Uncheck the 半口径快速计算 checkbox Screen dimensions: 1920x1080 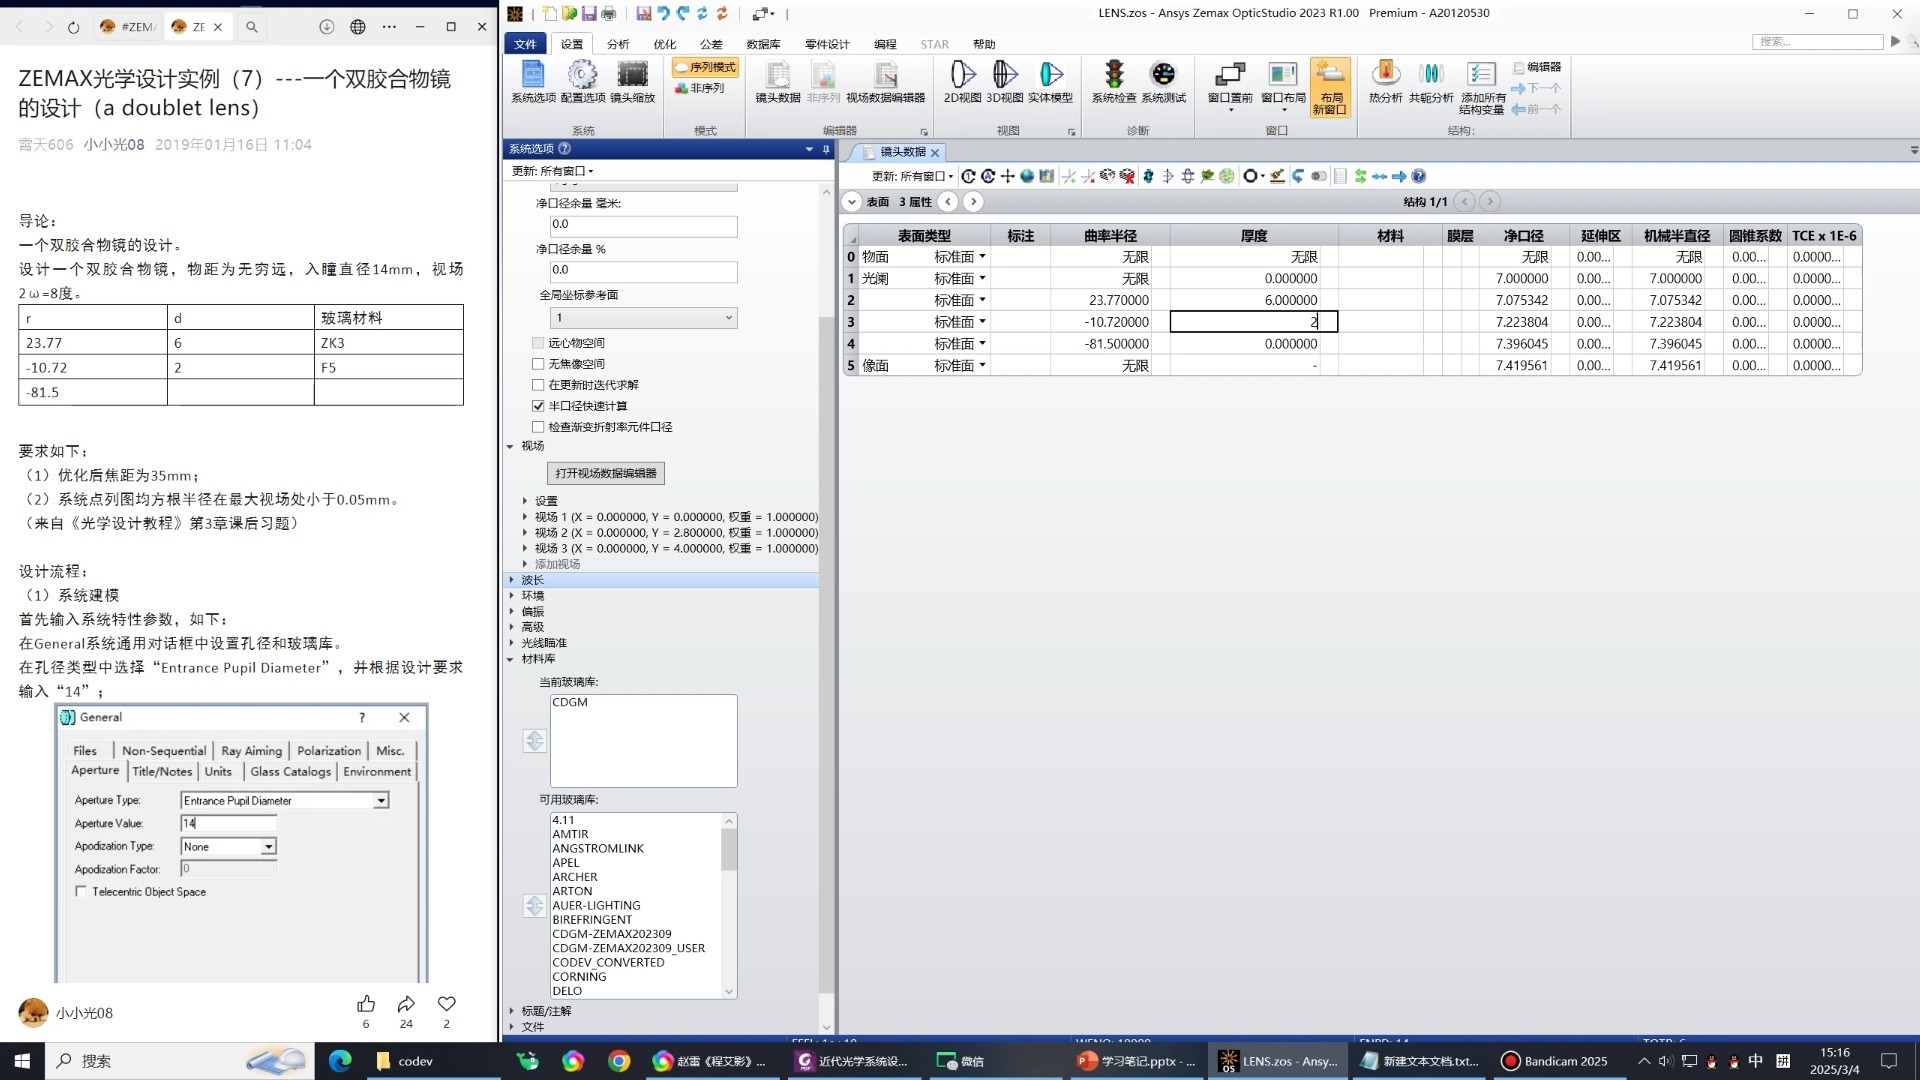[x=538, y=406]
